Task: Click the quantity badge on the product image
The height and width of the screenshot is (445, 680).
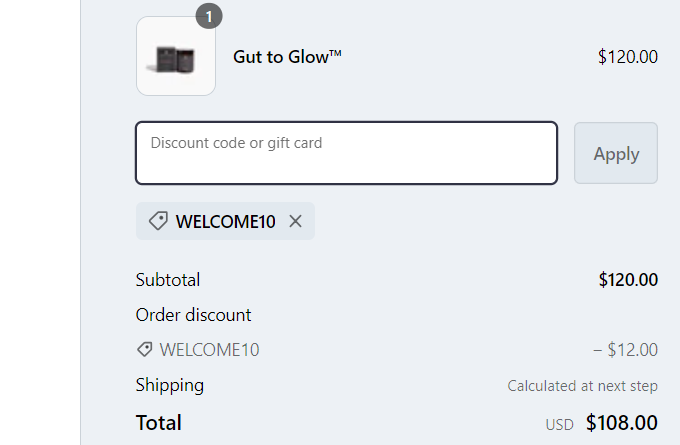Action: tap(209, 16)
